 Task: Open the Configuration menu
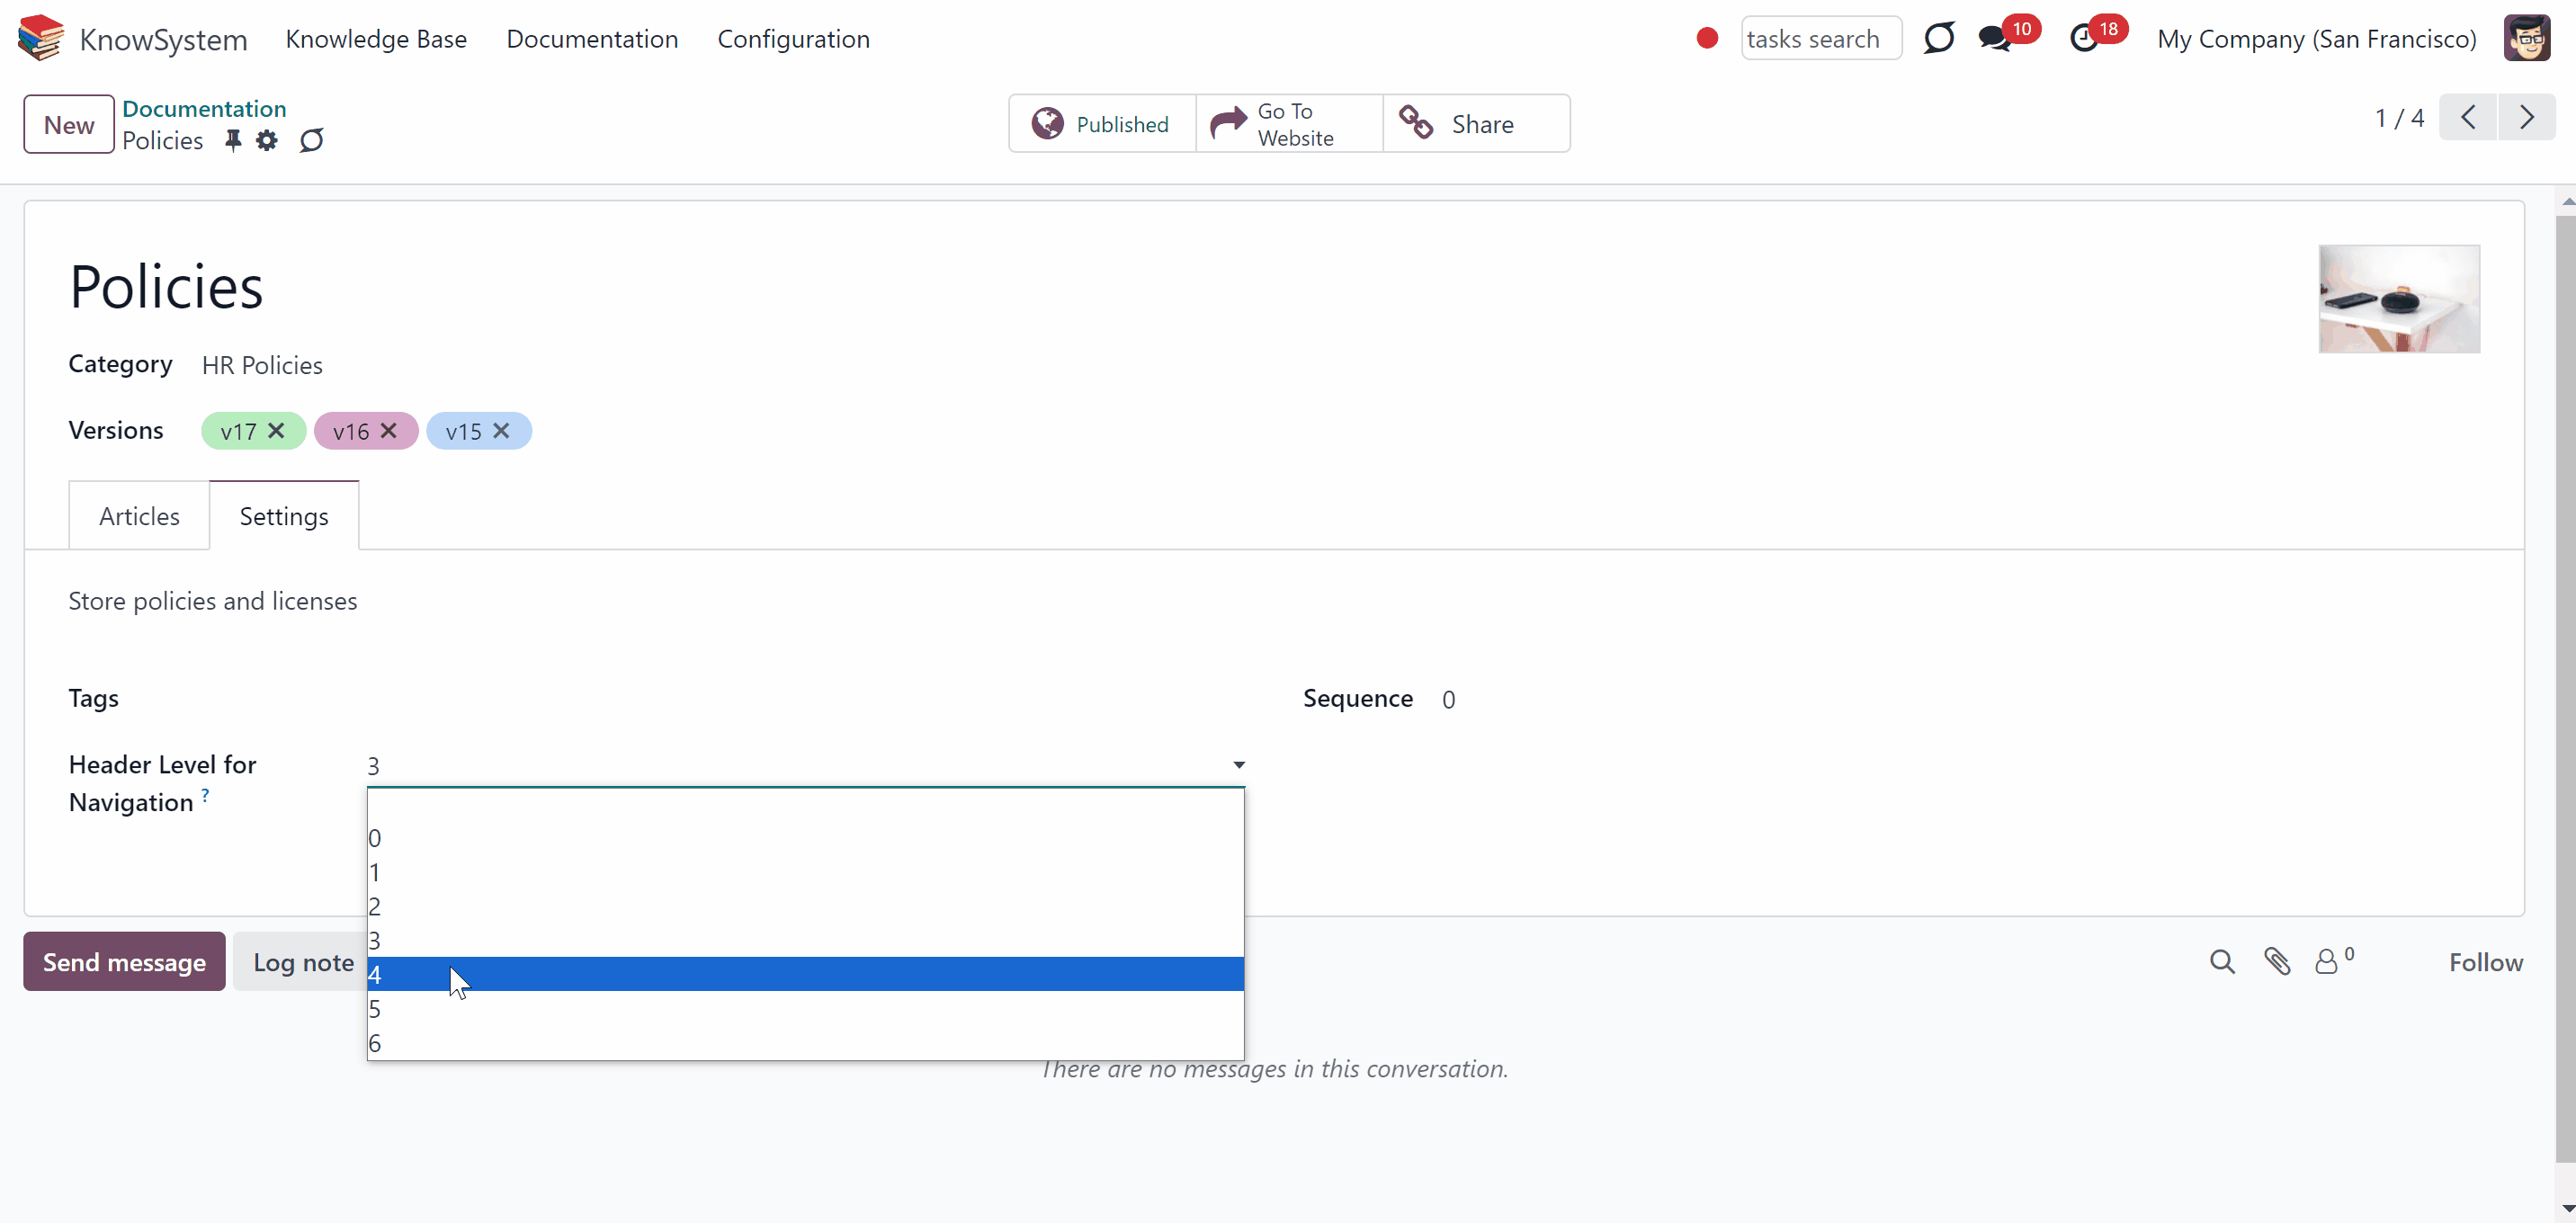click(794, 39)
